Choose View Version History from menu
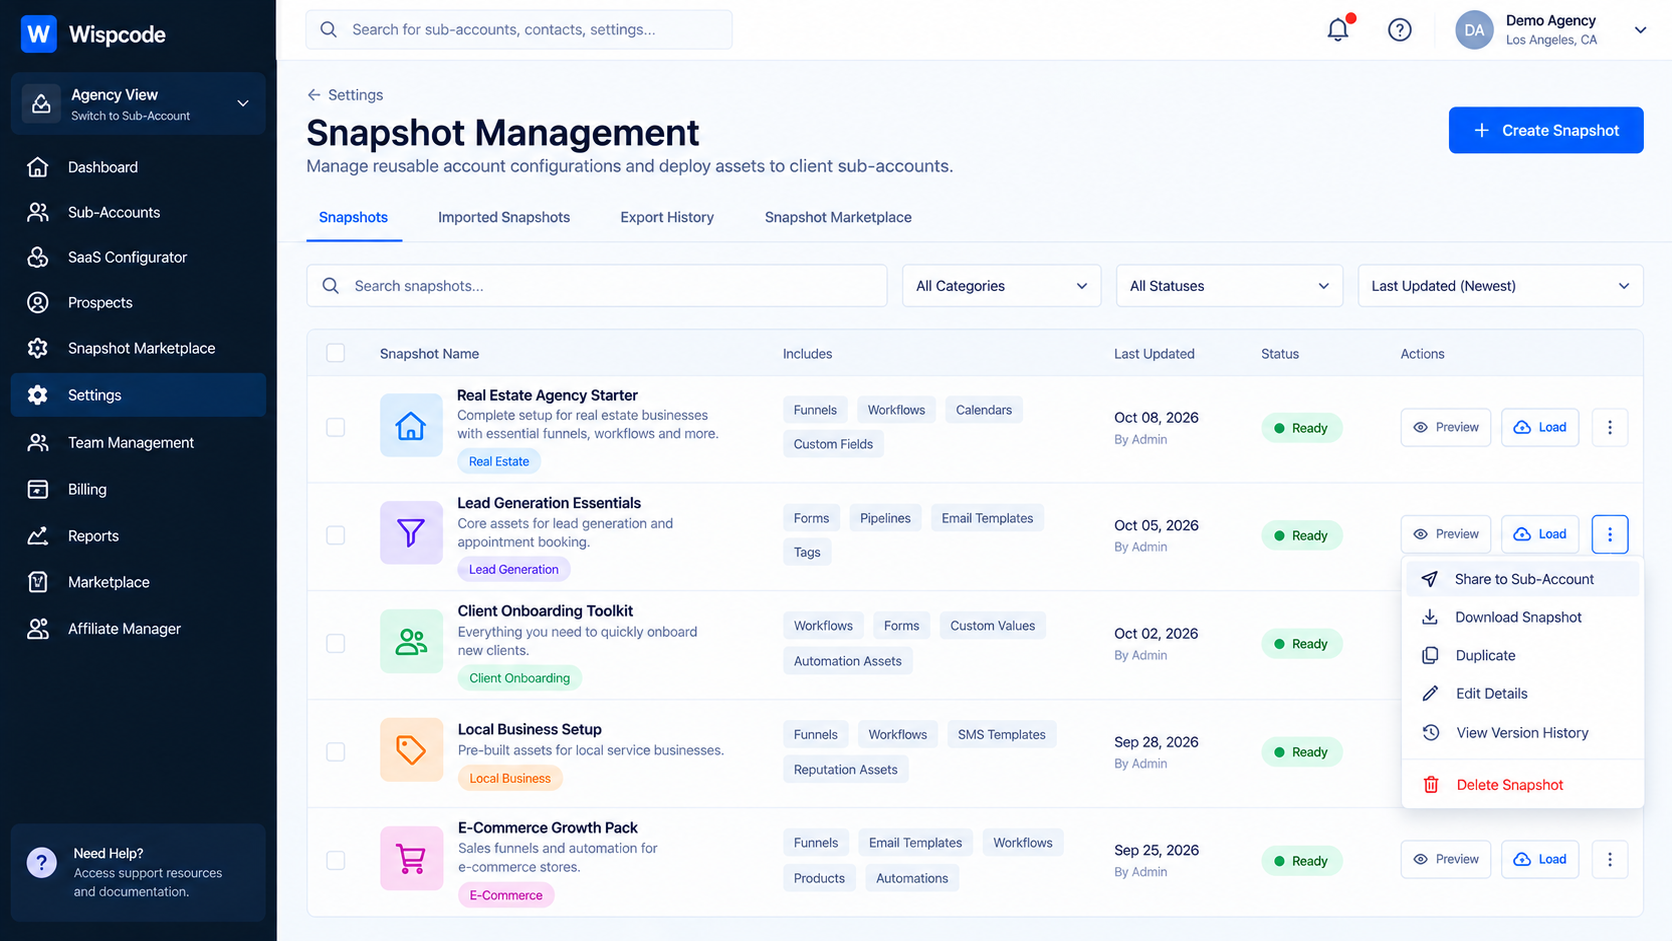 1522,733
